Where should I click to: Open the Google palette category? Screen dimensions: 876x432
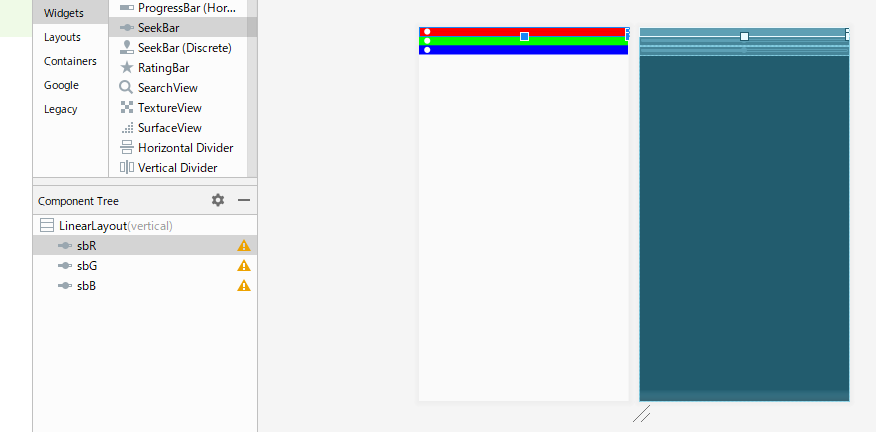coord(61,85)
